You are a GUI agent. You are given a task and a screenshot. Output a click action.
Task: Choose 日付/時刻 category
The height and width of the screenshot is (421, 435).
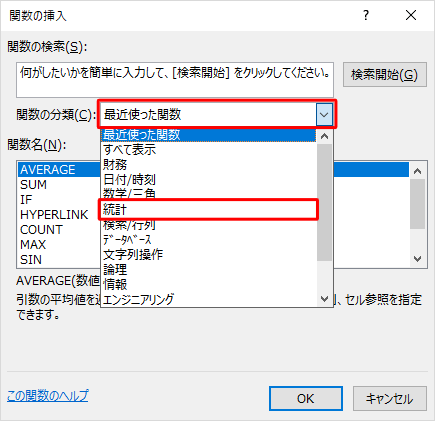209,180
